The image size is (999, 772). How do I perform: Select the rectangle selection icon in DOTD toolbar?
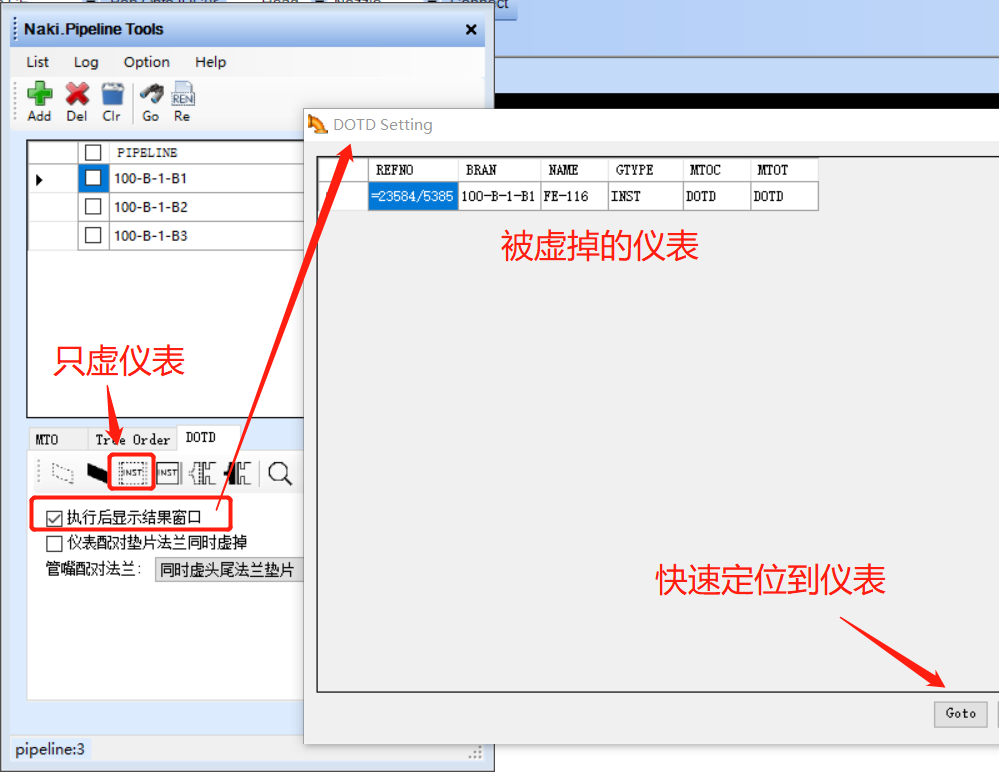click(60, 472)
